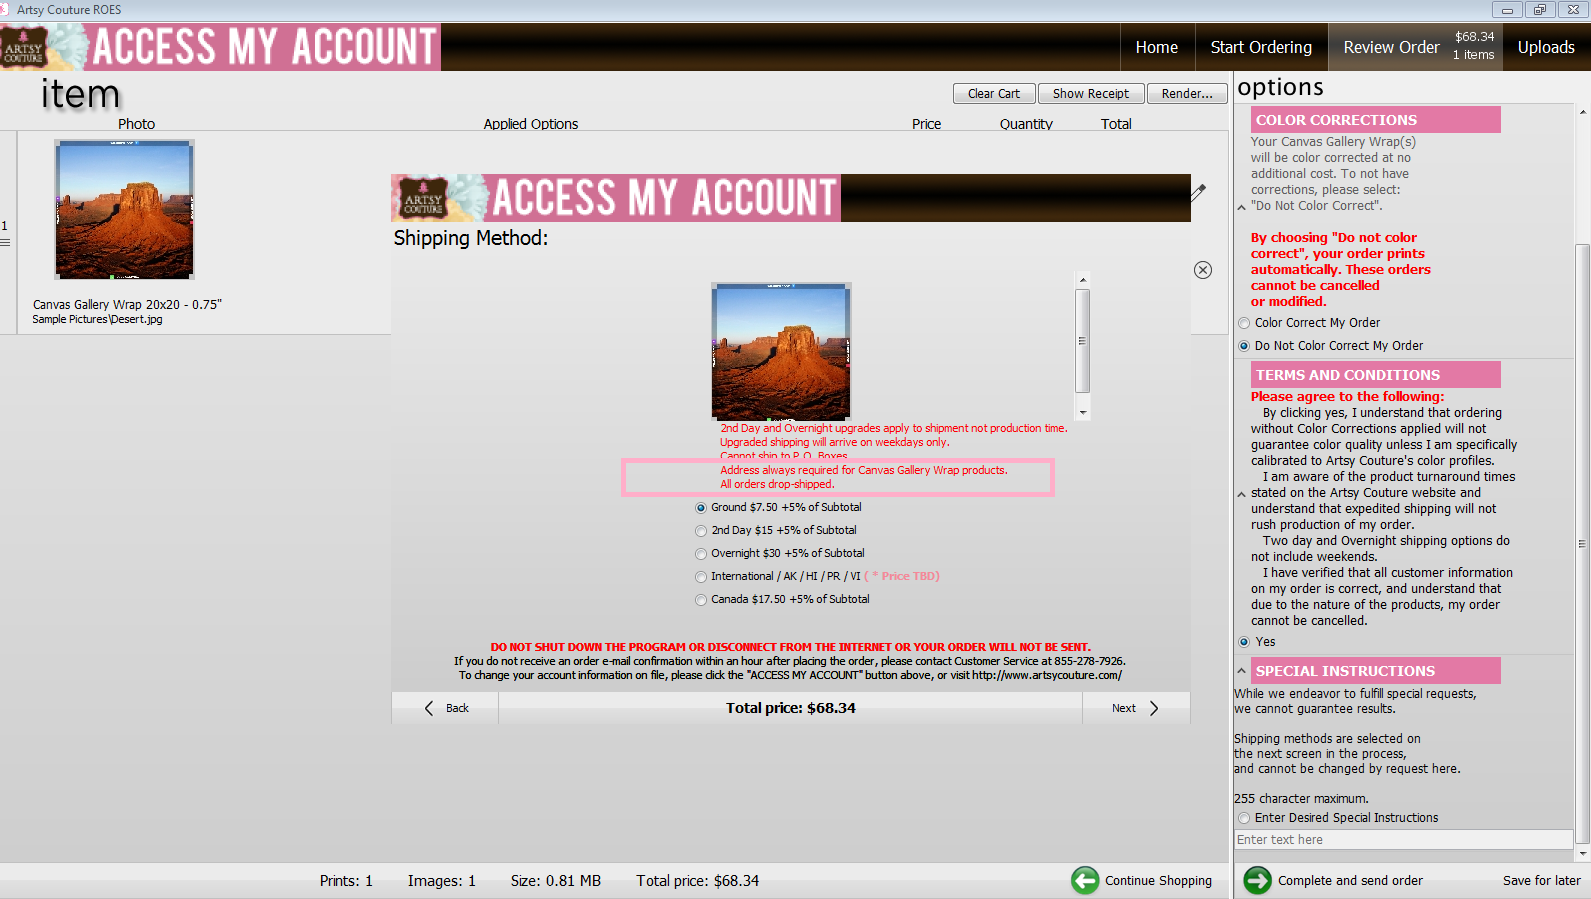This screenshot has width=1591, height=899.
Task: Open the Start Ordering tab
Action: click(1260, 47)
